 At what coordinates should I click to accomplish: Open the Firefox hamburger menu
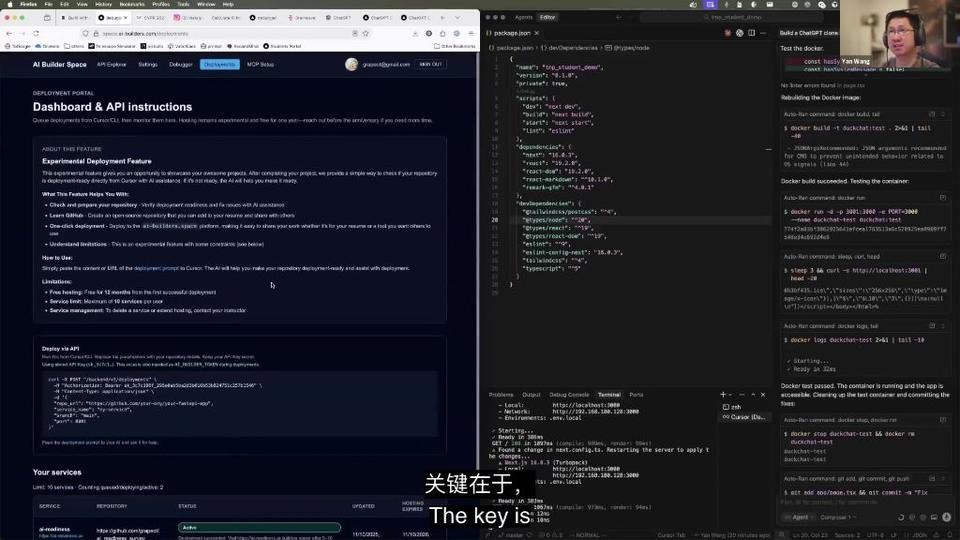(471, 33)
